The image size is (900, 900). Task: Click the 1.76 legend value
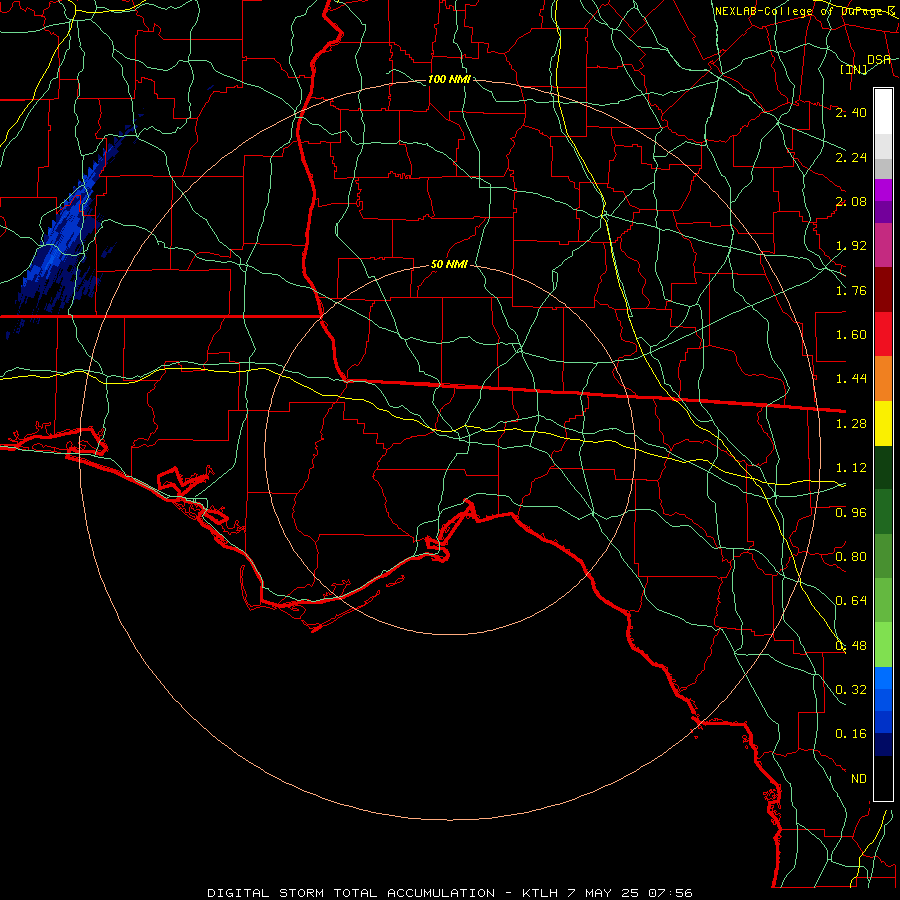(851, 290)
